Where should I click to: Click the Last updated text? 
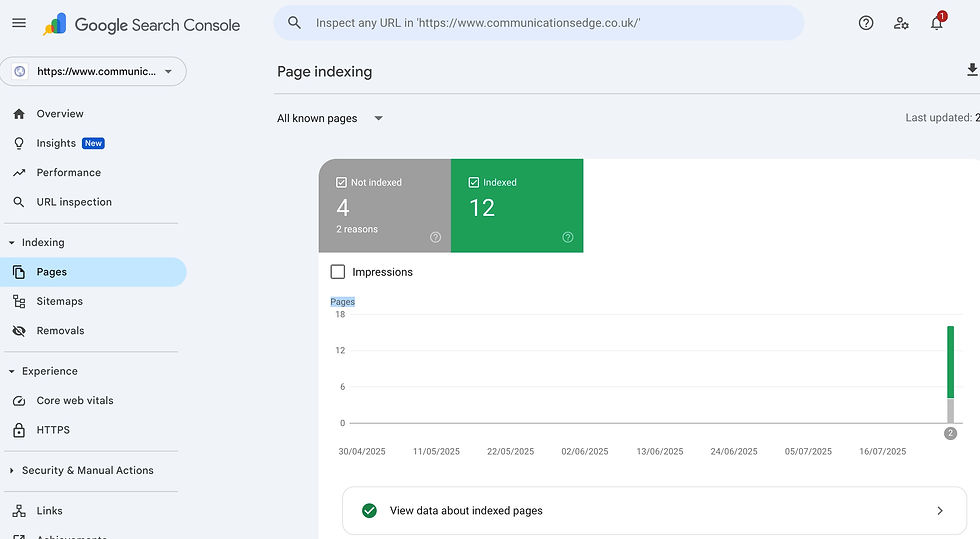pyautogui.click(x=942, y=118)
